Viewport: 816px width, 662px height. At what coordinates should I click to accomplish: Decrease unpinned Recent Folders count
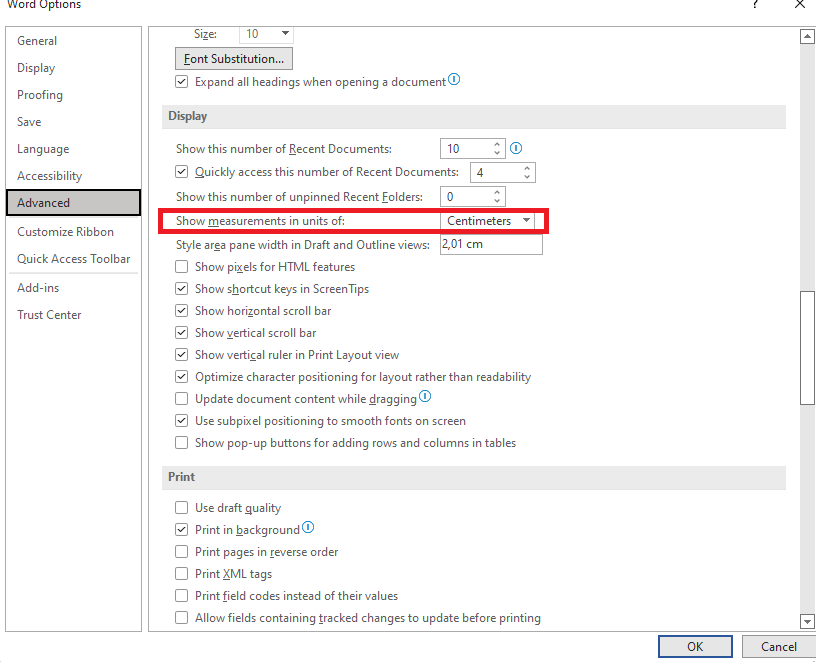coord(498,201)
